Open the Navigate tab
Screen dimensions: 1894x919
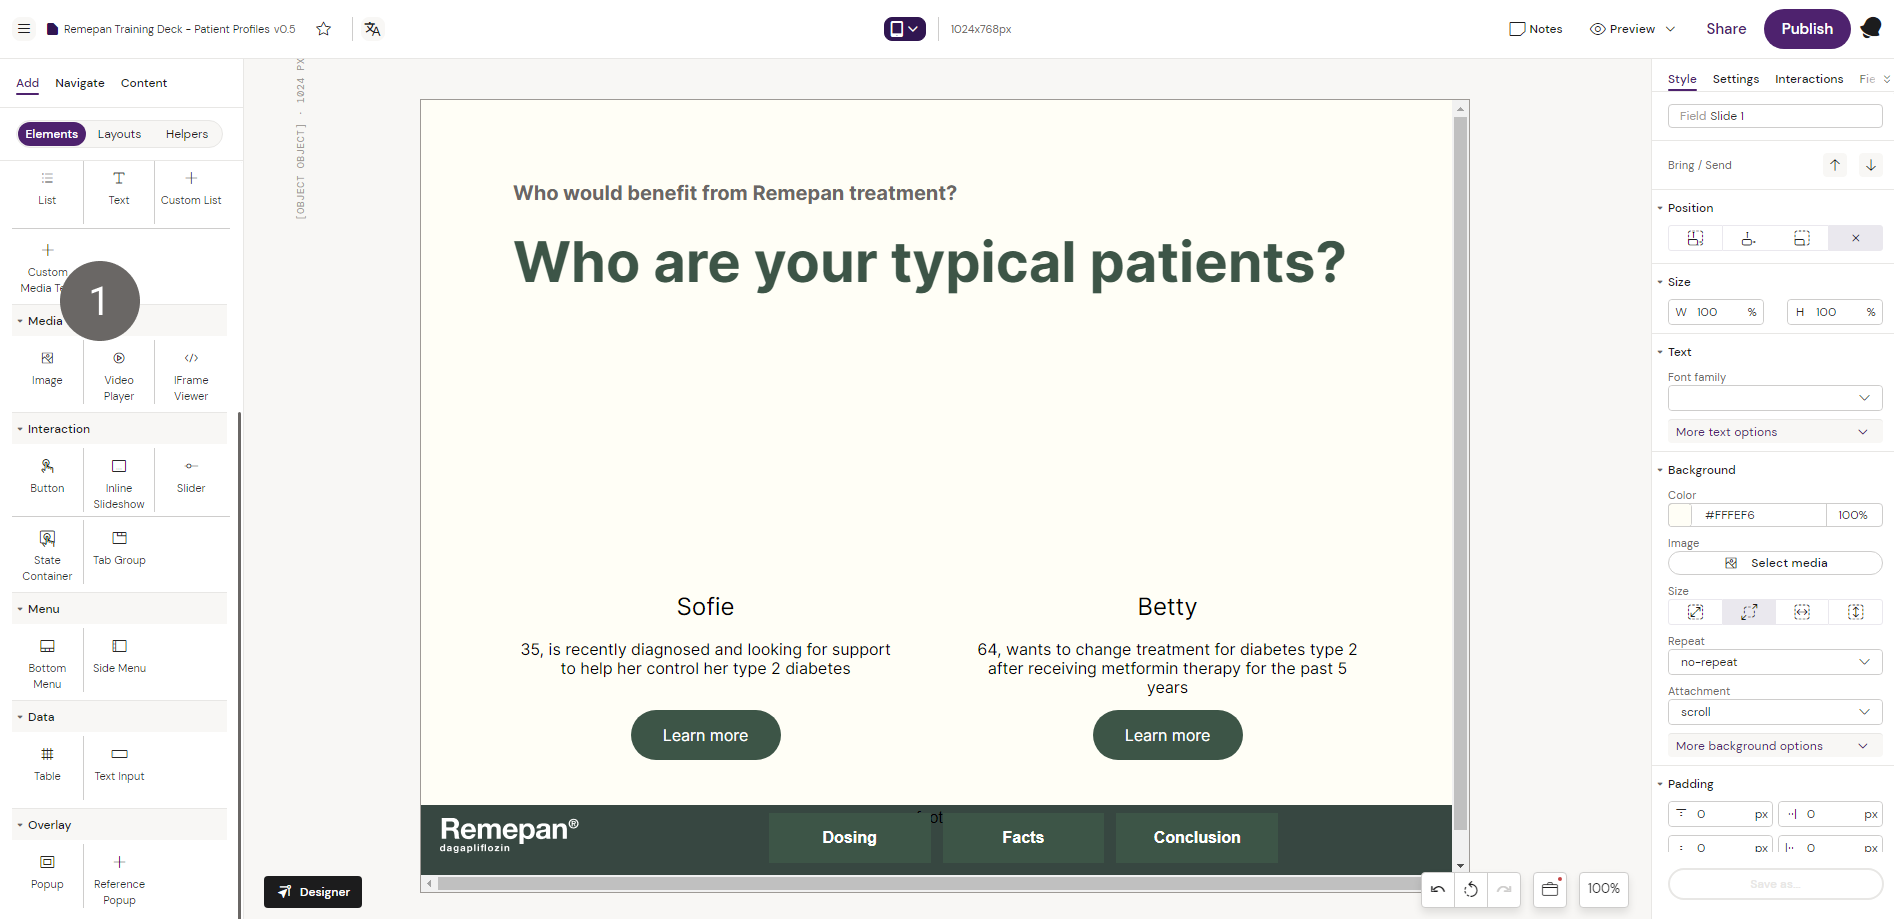(80, 83)
